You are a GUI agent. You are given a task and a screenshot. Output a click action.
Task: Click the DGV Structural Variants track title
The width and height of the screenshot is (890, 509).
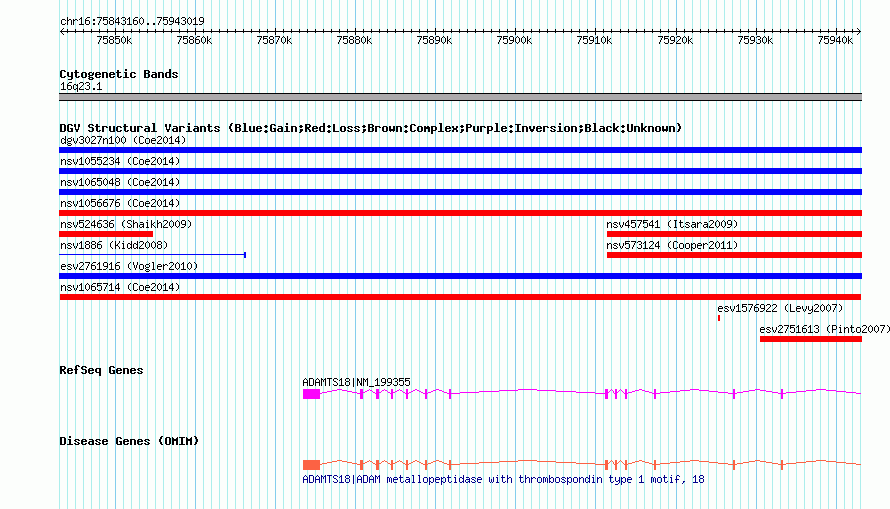point(370,128)
